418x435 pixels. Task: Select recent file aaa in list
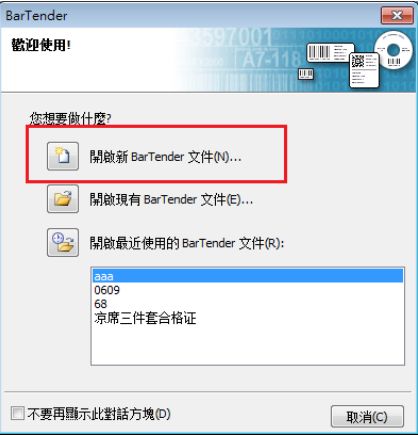tap(248, 276)
